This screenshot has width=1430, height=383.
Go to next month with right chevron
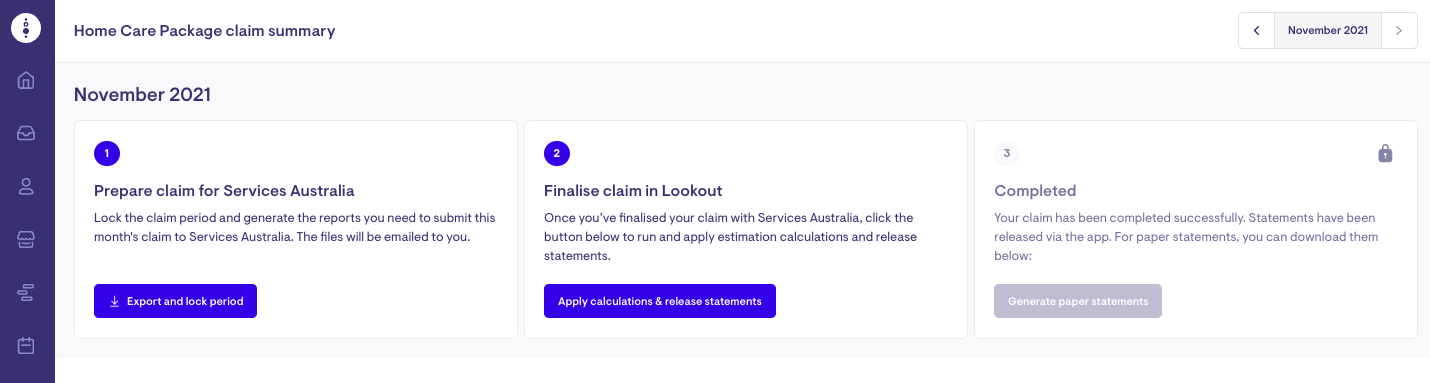[x=1399, y=30]
